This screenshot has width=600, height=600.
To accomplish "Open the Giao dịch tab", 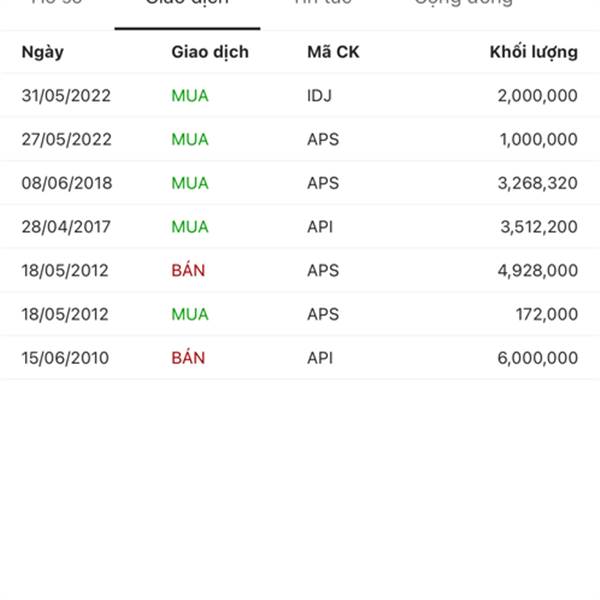I will (187, 2).
